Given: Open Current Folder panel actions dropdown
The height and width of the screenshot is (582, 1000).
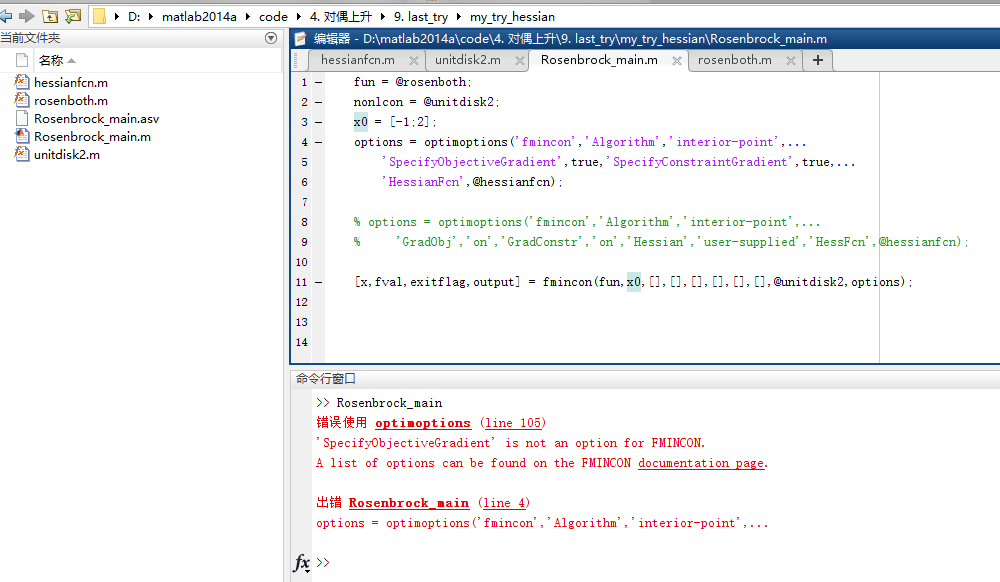Looking at the screenshot, I should (x=271, y=38).
